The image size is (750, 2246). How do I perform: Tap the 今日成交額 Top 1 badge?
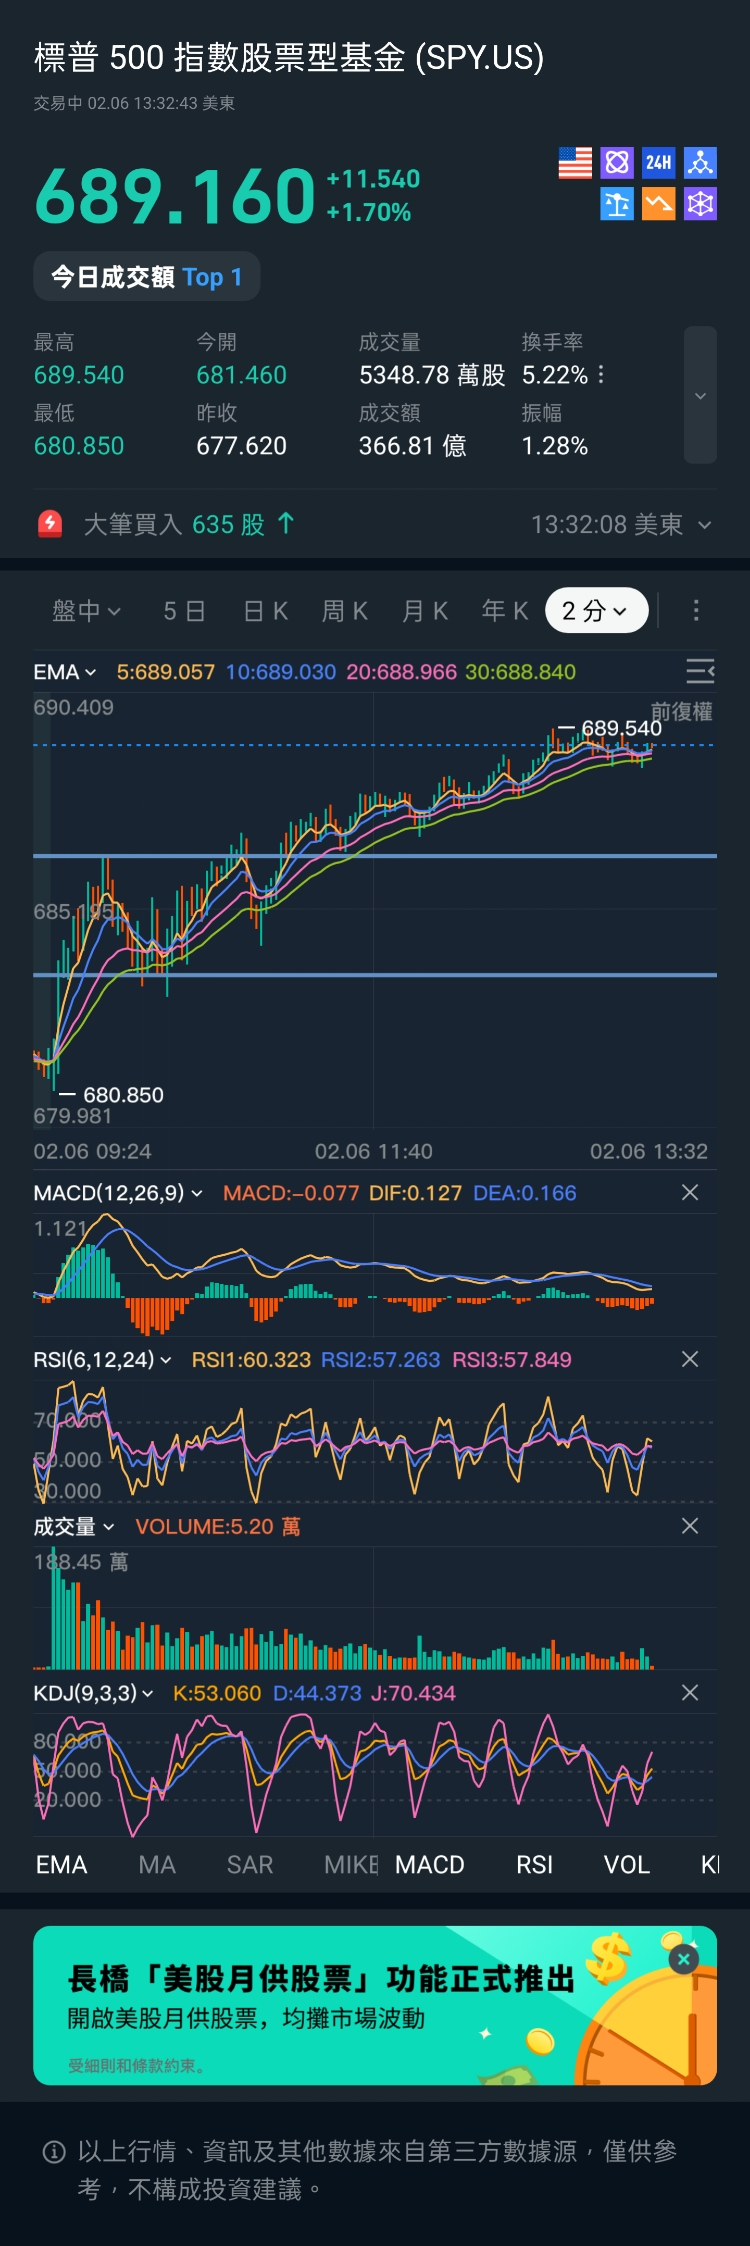point(147,277)
